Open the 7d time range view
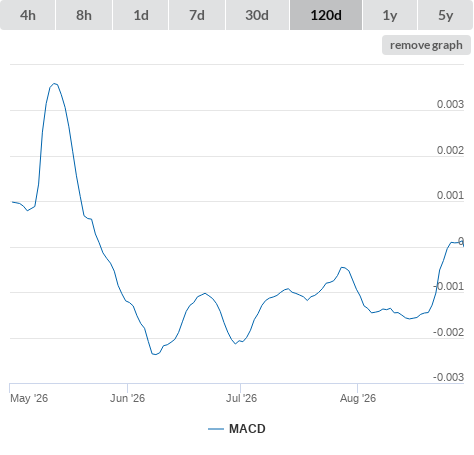 pyautogui.click(x=197, y=15)
